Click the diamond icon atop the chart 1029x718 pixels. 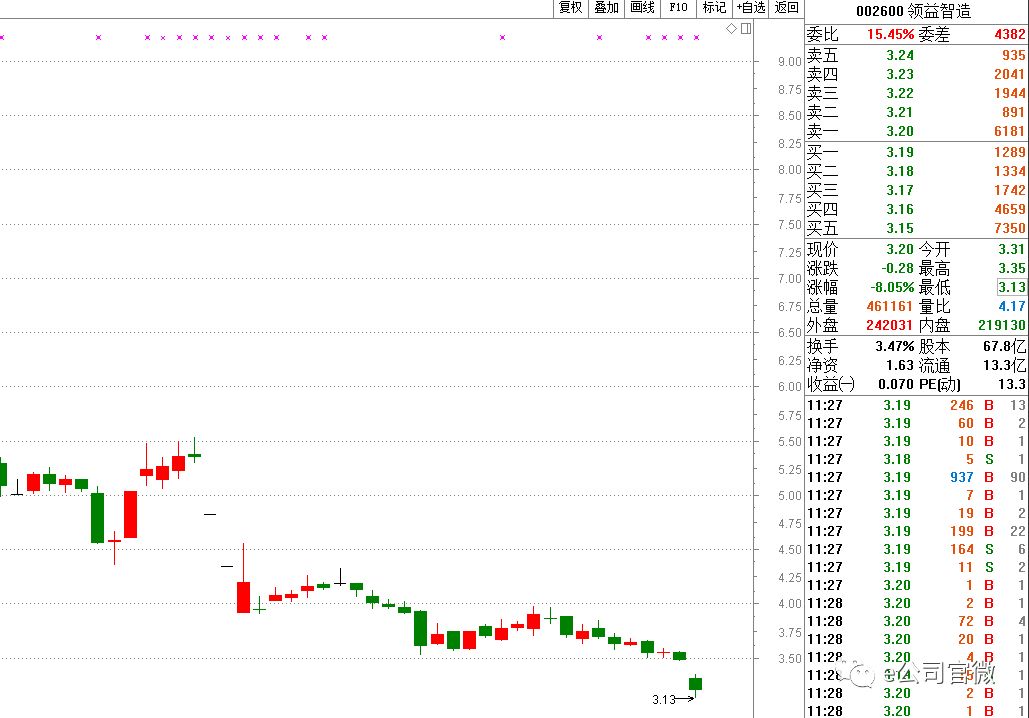click(732, 28)
